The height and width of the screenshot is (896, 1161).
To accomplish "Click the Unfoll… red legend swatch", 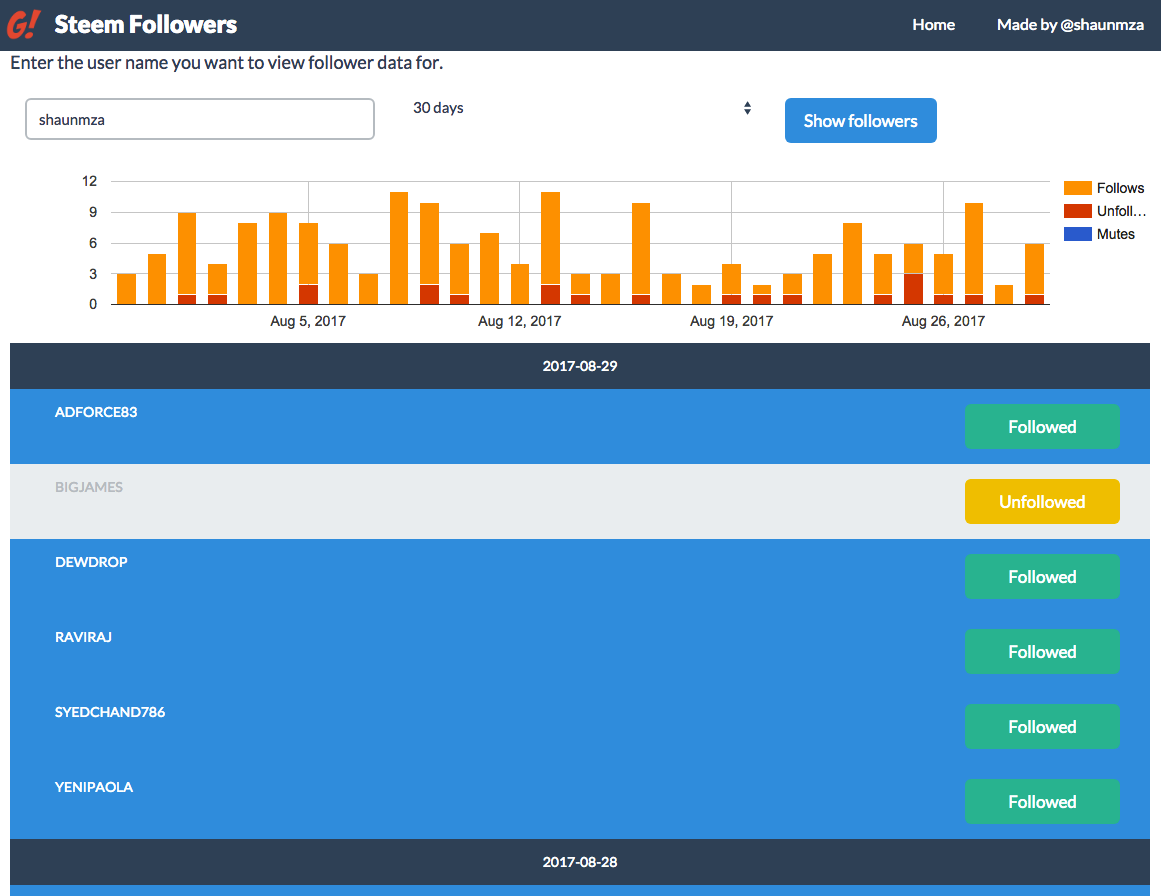I will coord(1077,211).
